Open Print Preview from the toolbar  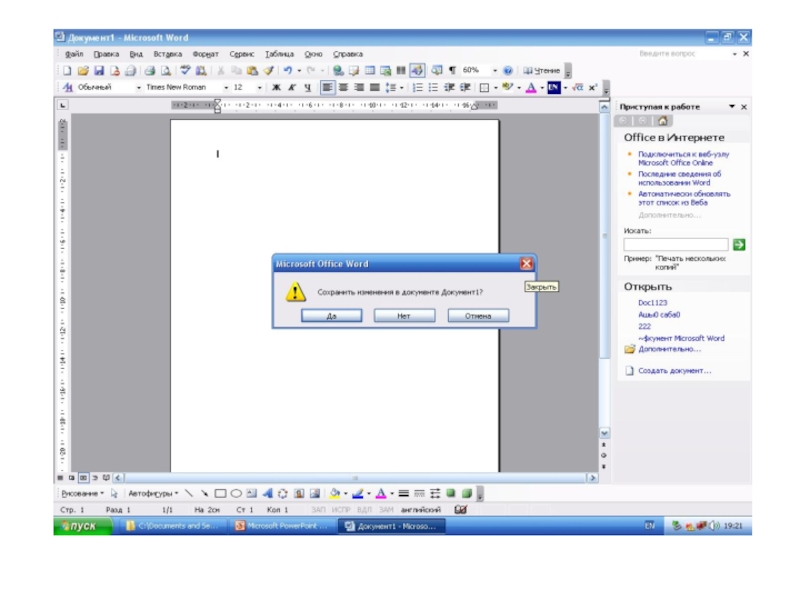pos(166,70)
